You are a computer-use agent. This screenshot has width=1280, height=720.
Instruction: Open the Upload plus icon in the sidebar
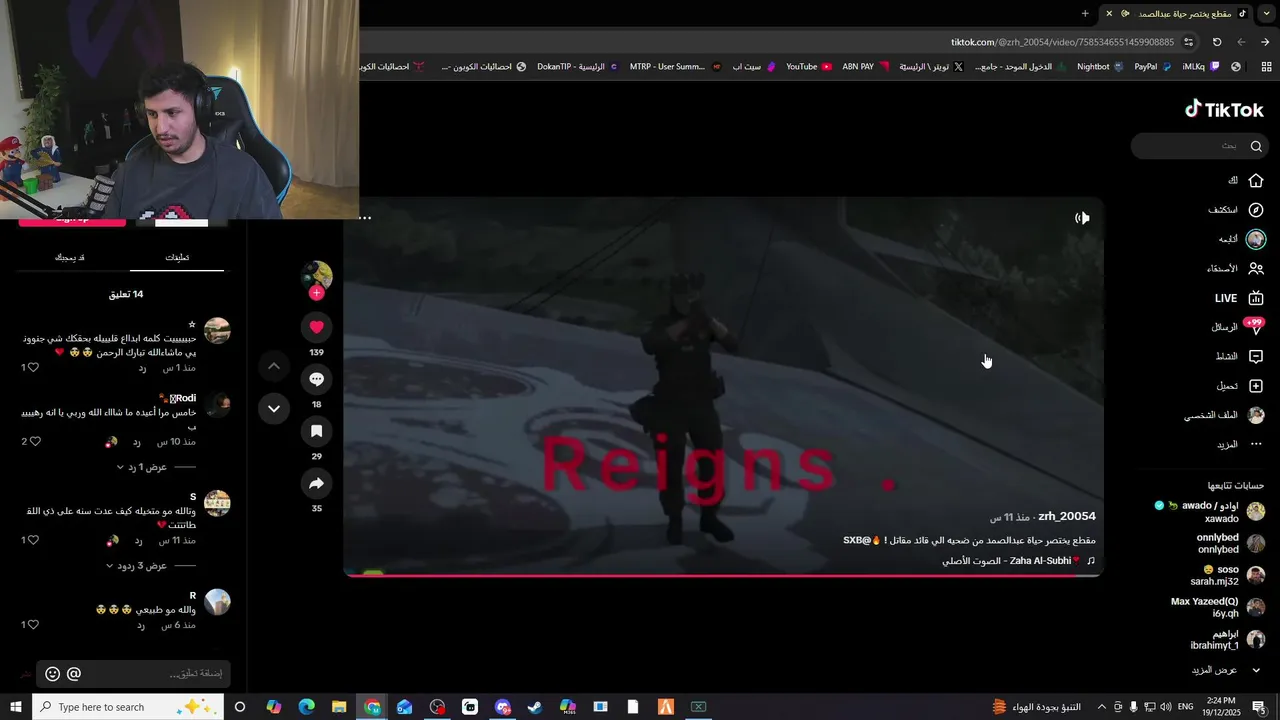point(1256,386)
